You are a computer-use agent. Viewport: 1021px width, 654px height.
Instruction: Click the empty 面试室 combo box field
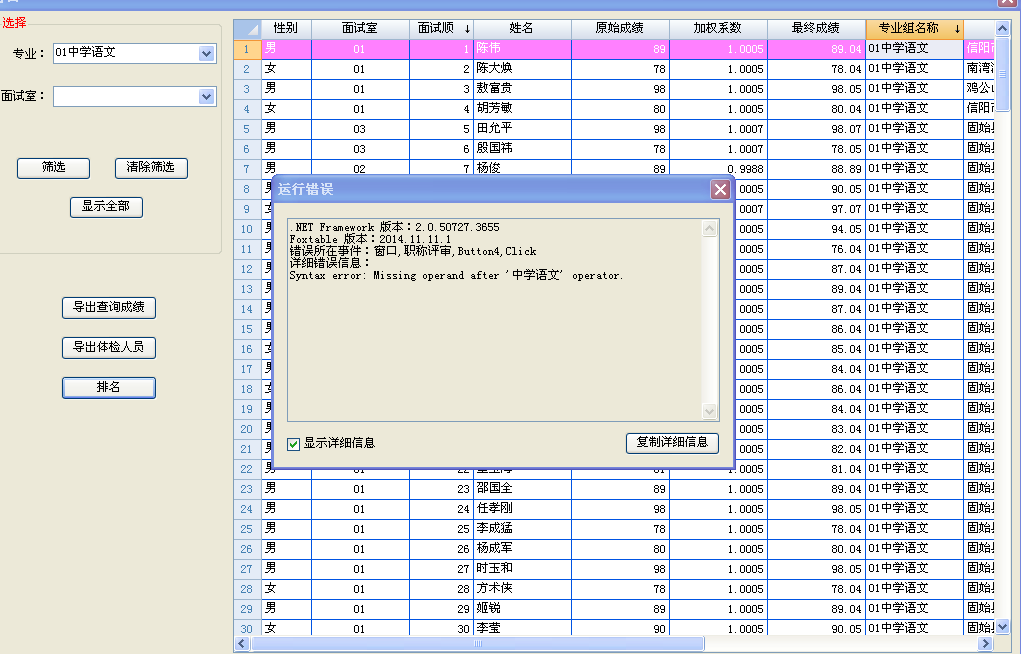coord(126,96)
